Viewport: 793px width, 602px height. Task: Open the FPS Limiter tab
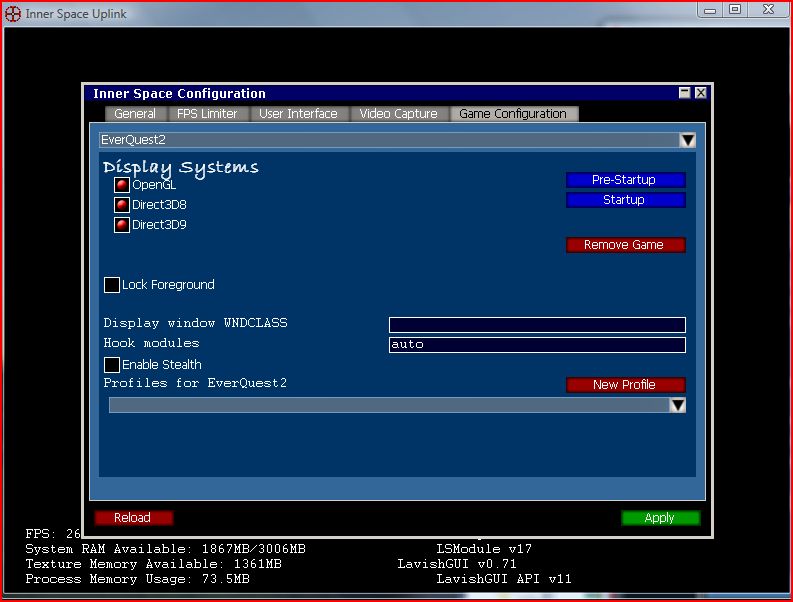tap(207, 114)
